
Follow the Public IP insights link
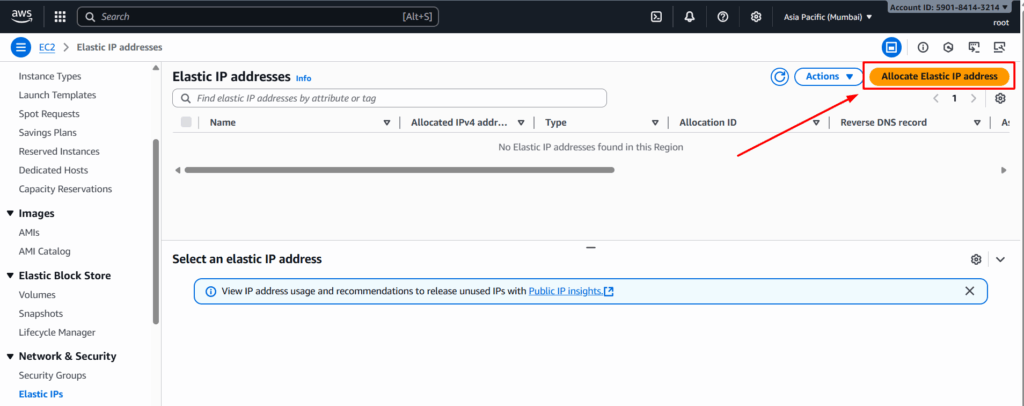(571, 291)
